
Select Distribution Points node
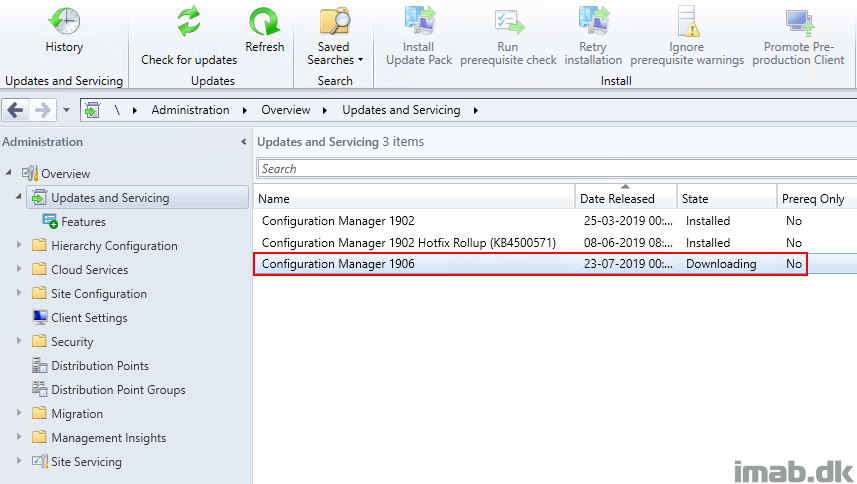pyautogui.click(x=100, y=366)
